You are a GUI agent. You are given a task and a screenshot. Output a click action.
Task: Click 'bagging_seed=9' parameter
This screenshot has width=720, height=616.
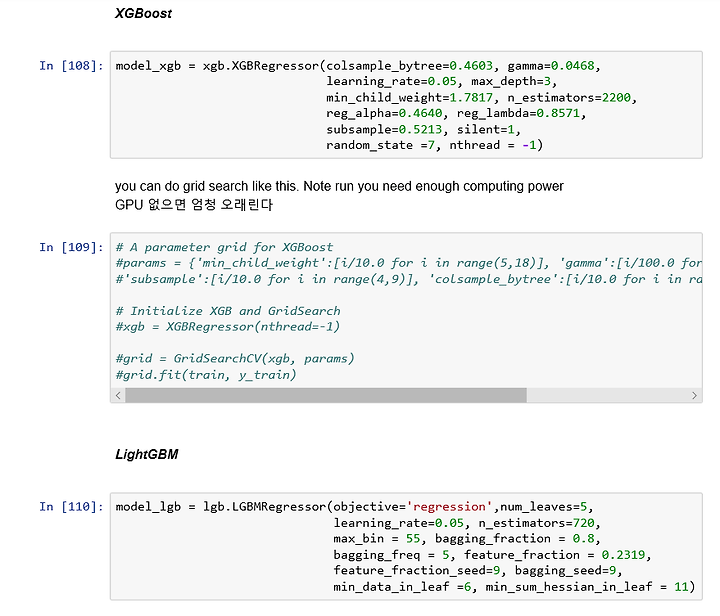565,570
